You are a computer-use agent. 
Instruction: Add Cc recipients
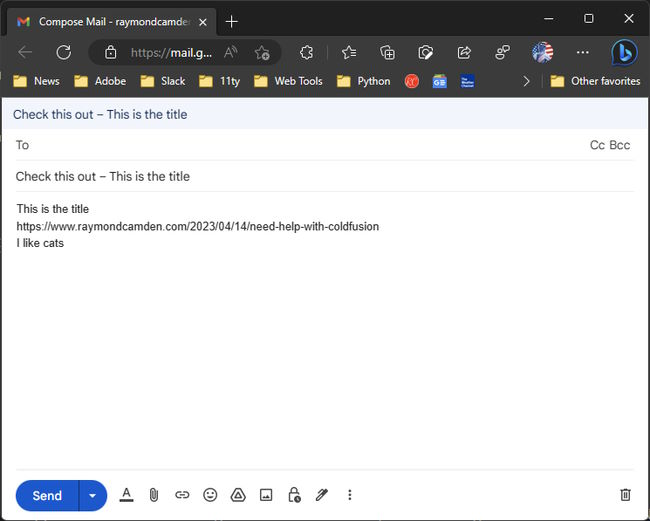point(597,145)
